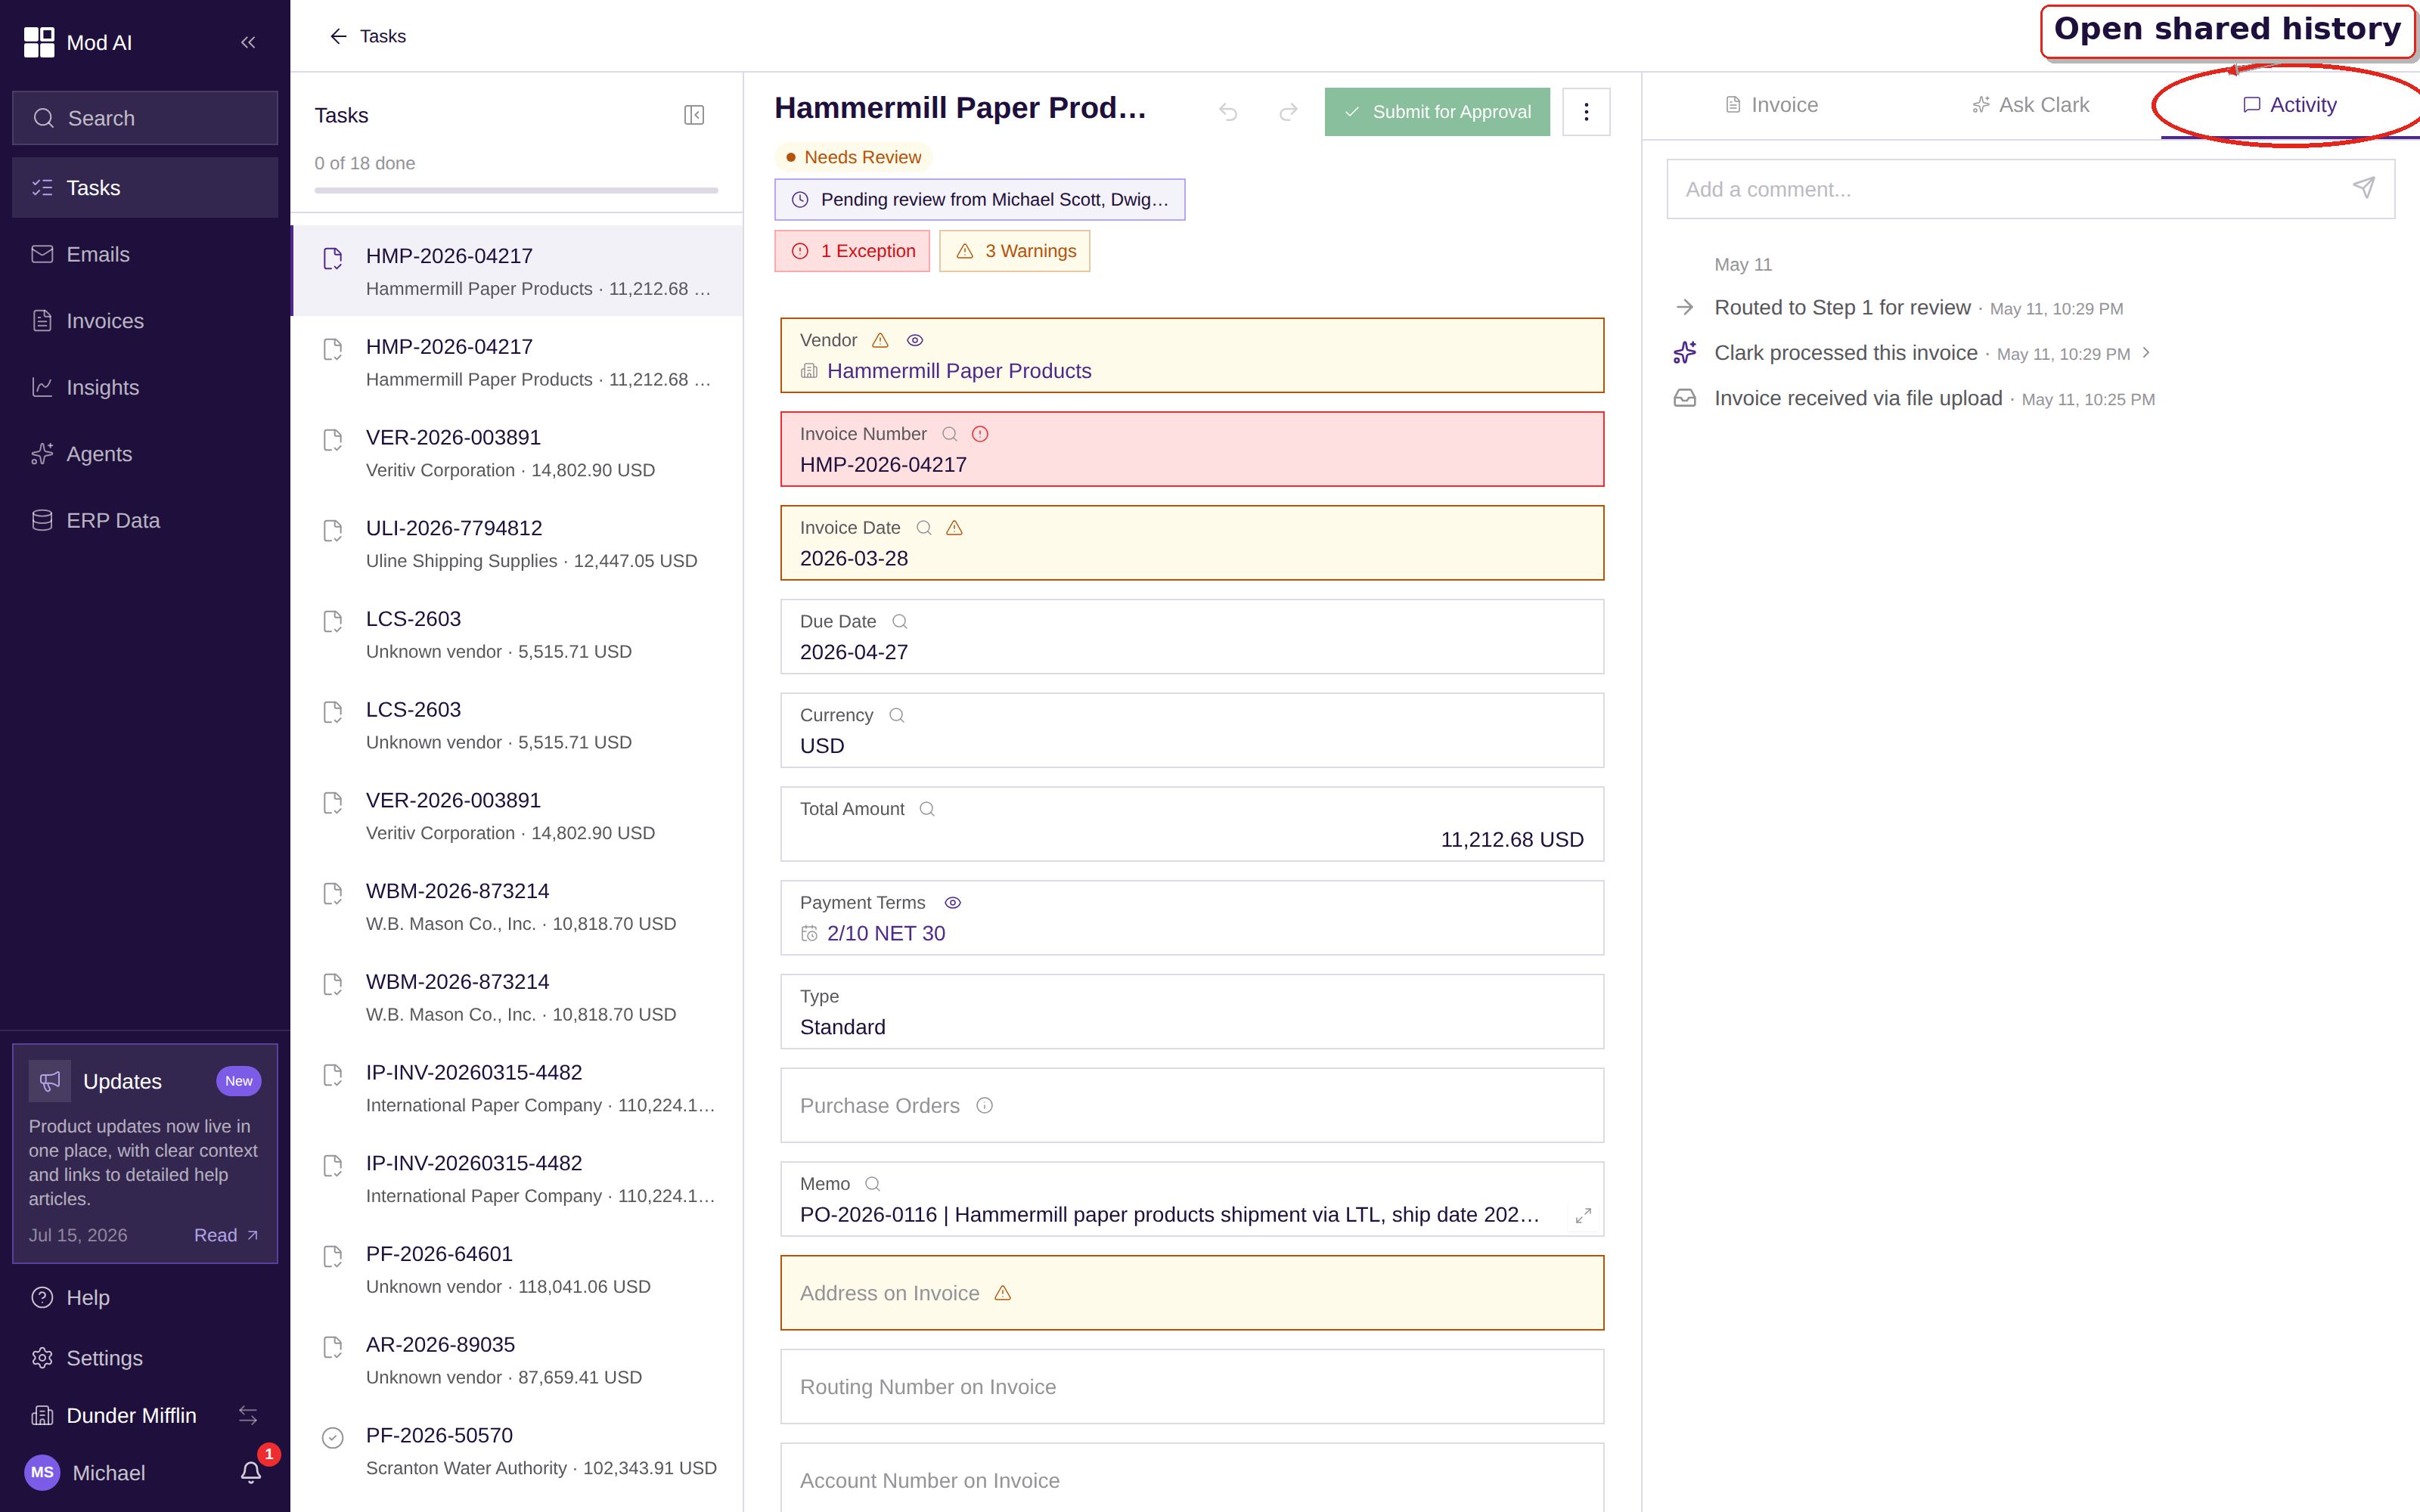The height and width of the screenshot is (1512, 2420).
Task: Open Agents in the sidebar
Action: pos(145,454)
